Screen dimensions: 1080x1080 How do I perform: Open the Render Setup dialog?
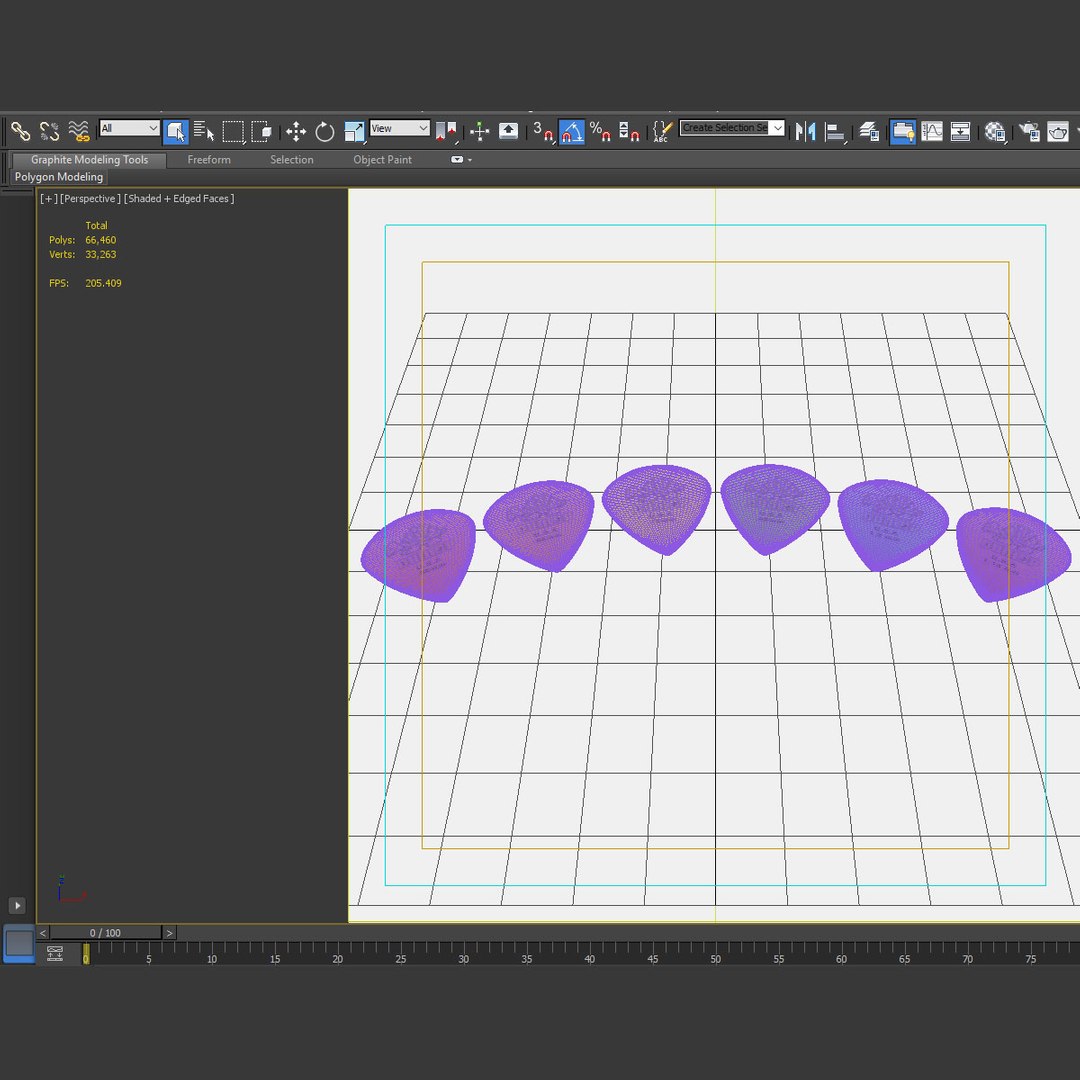pyautogui.click(x=1029, y=131)
